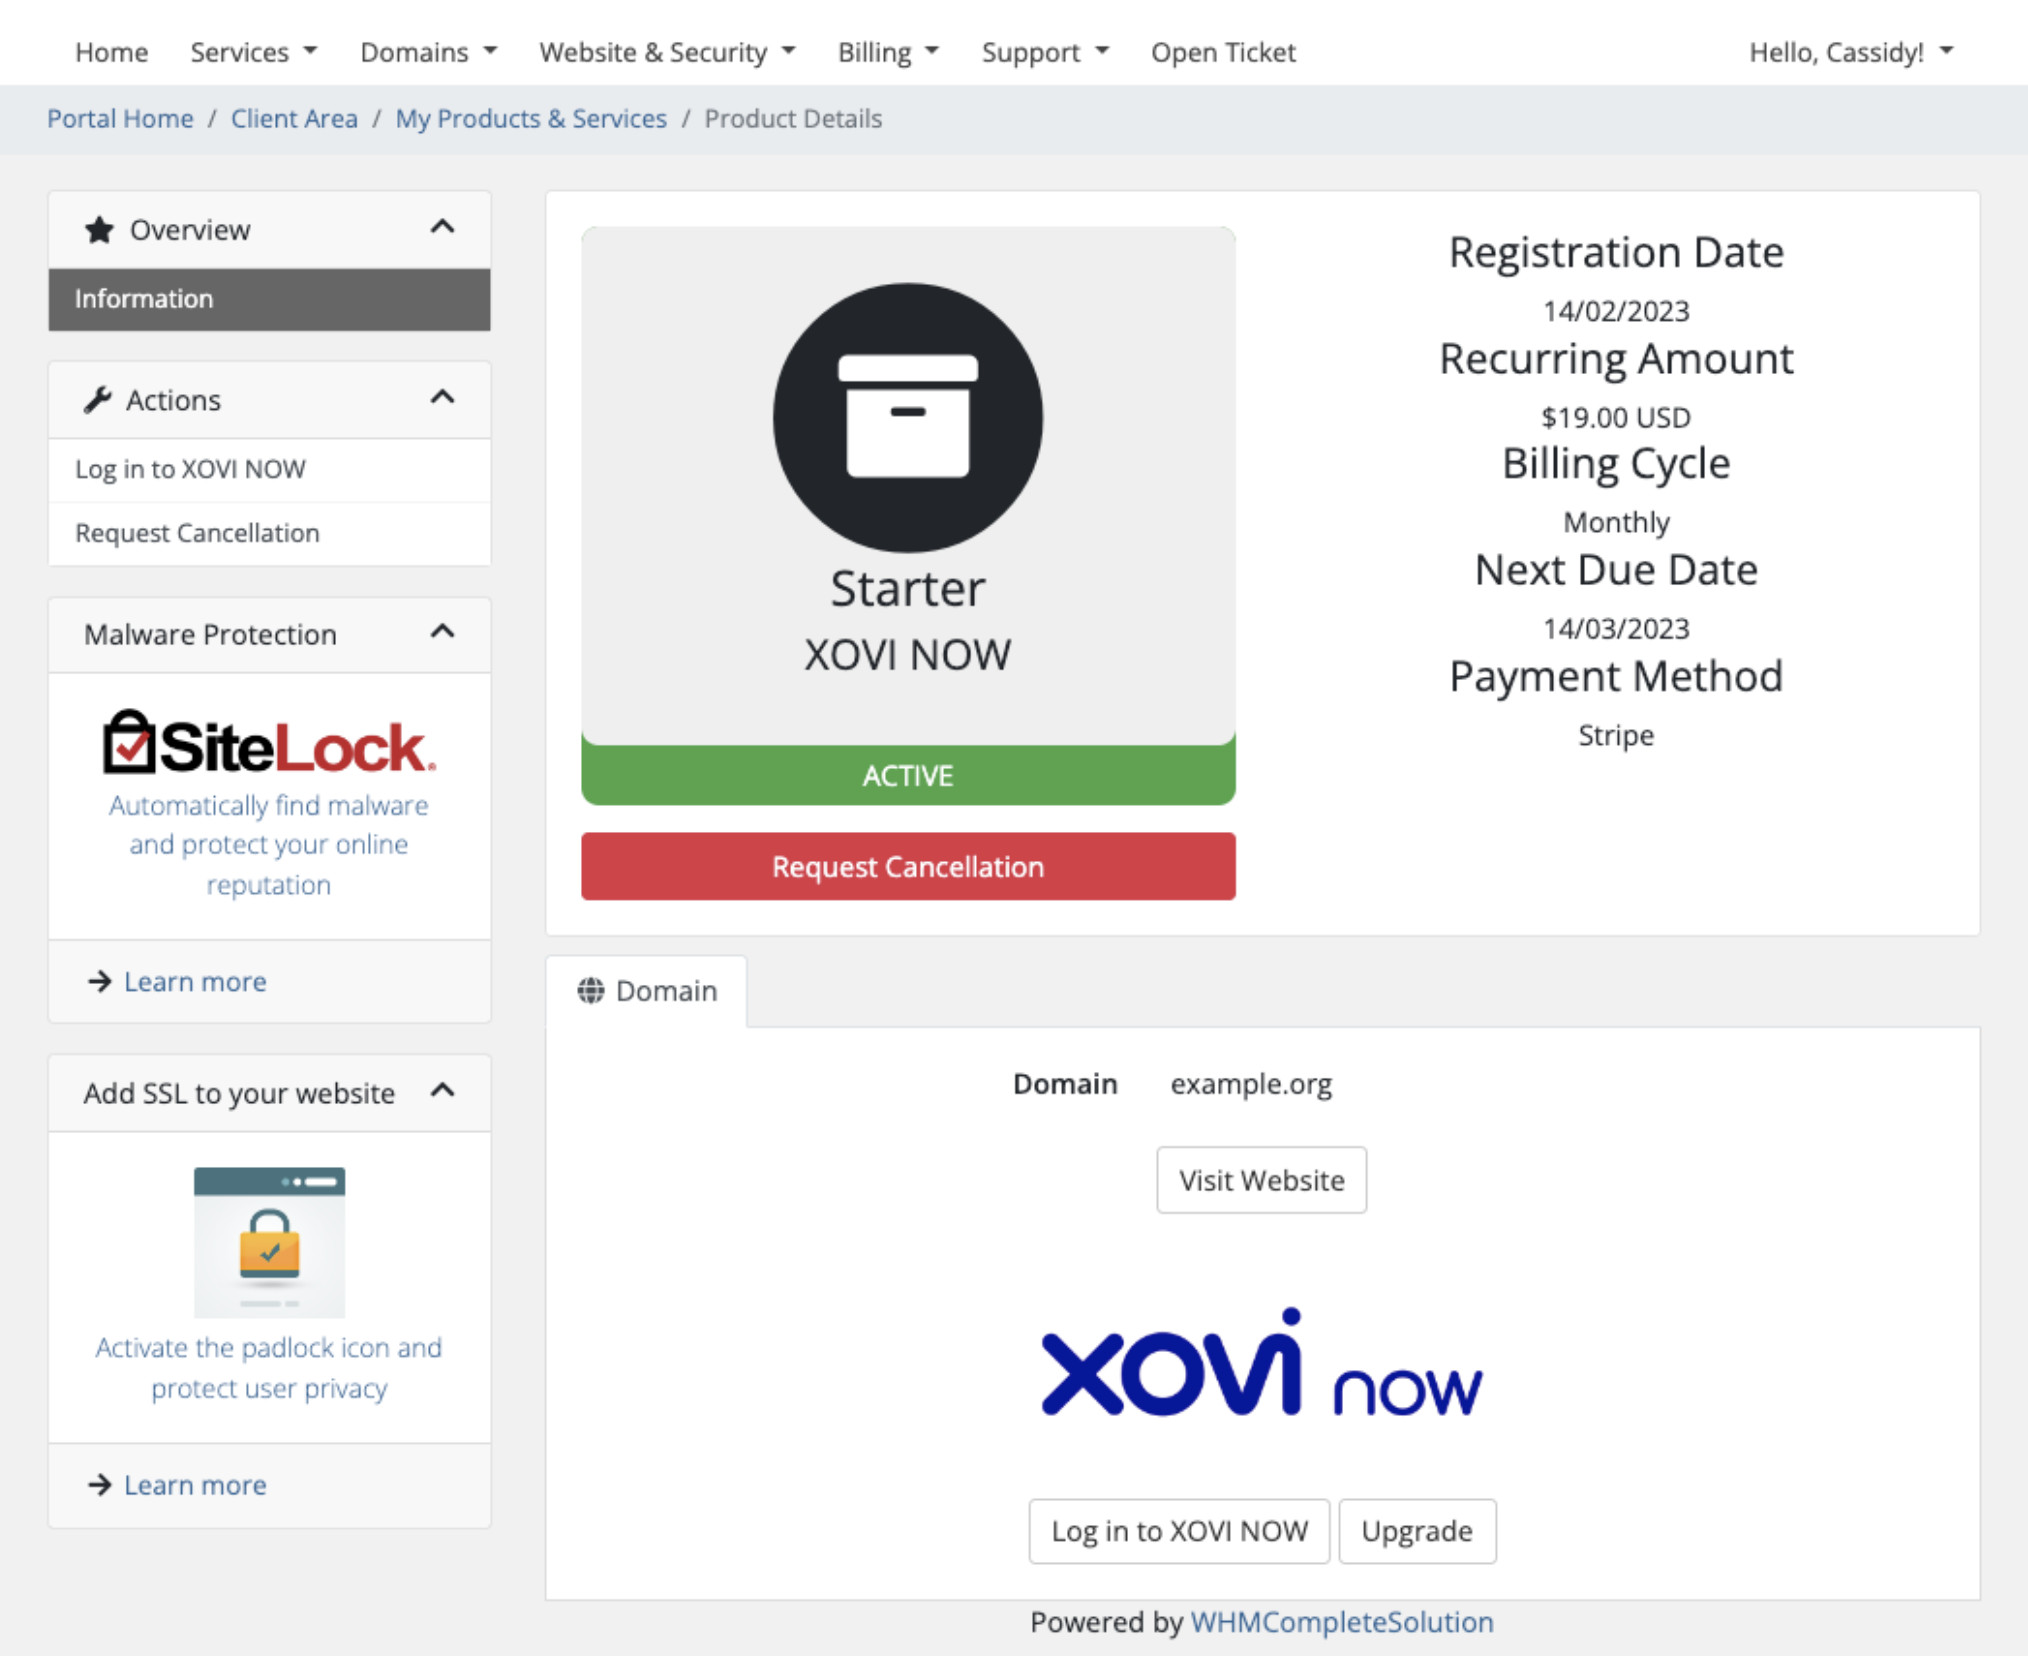The height and width of the screenshot is (1656, 2028).
Task: Click Learn more under Malware Protection
Action: 195,981
